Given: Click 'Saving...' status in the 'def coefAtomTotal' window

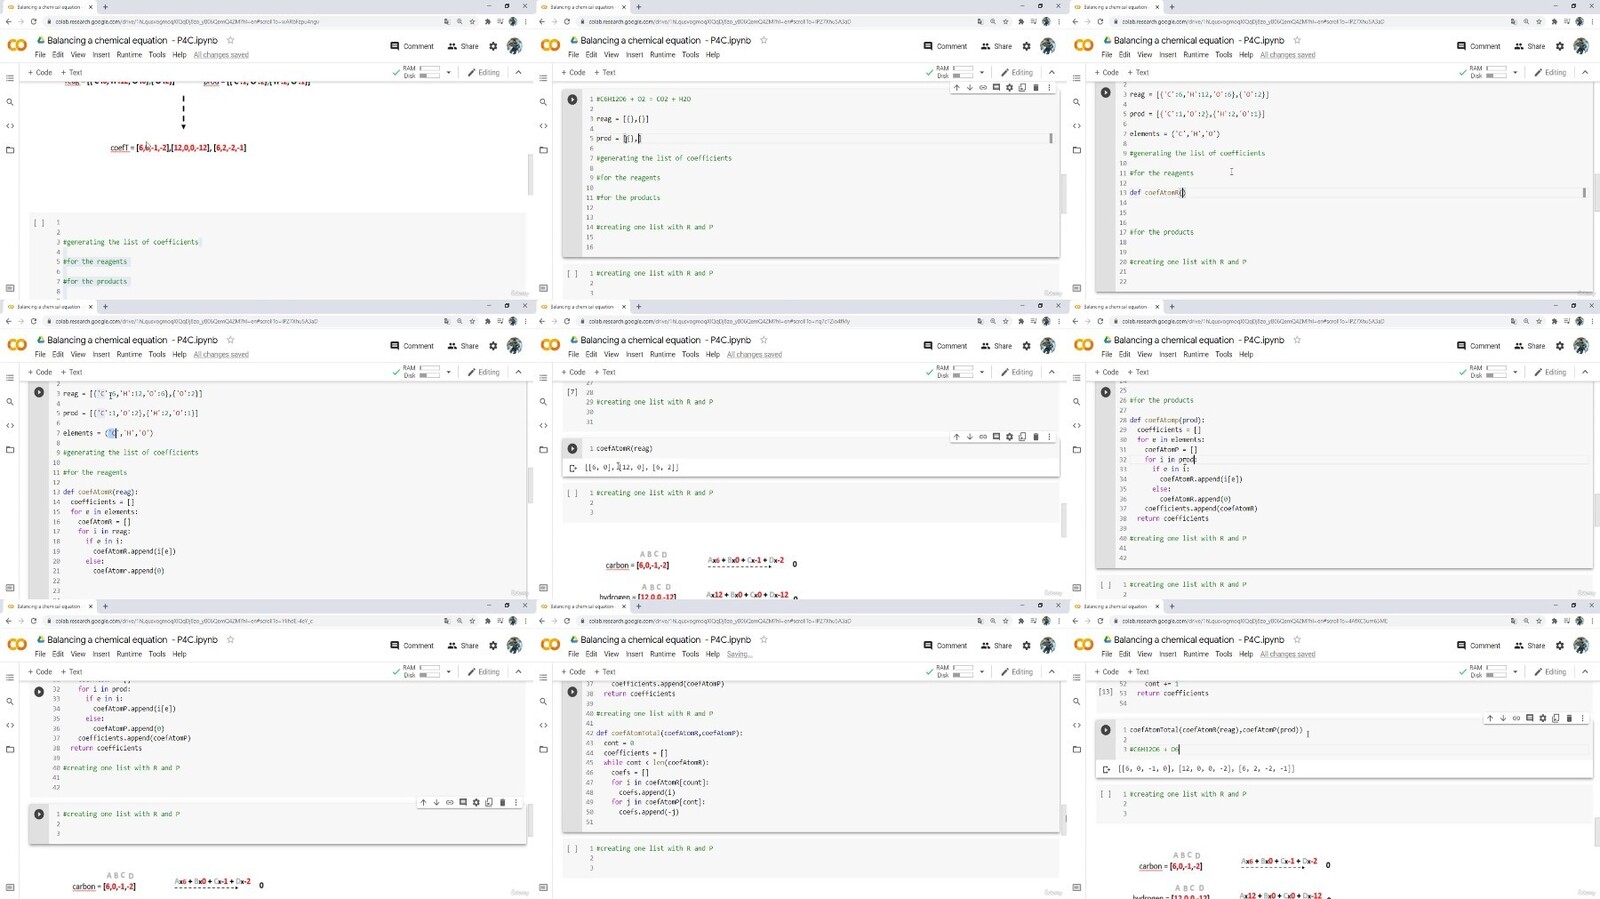Looking at the screenshot, I should (x=739, y=654).
